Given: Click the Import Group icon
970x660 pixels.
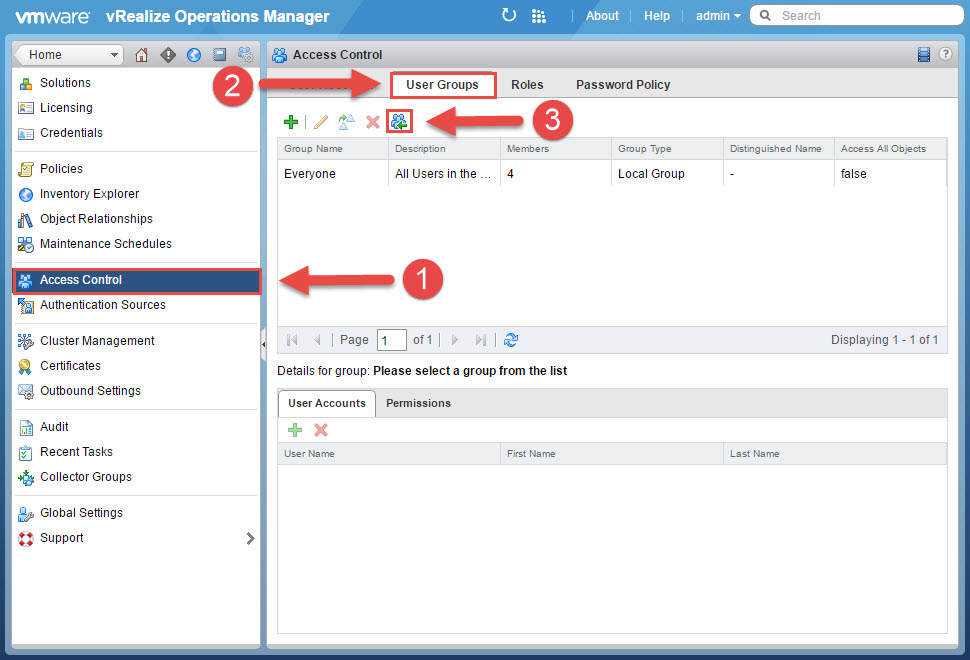Looking at the screenshot, I should [399, 122].
